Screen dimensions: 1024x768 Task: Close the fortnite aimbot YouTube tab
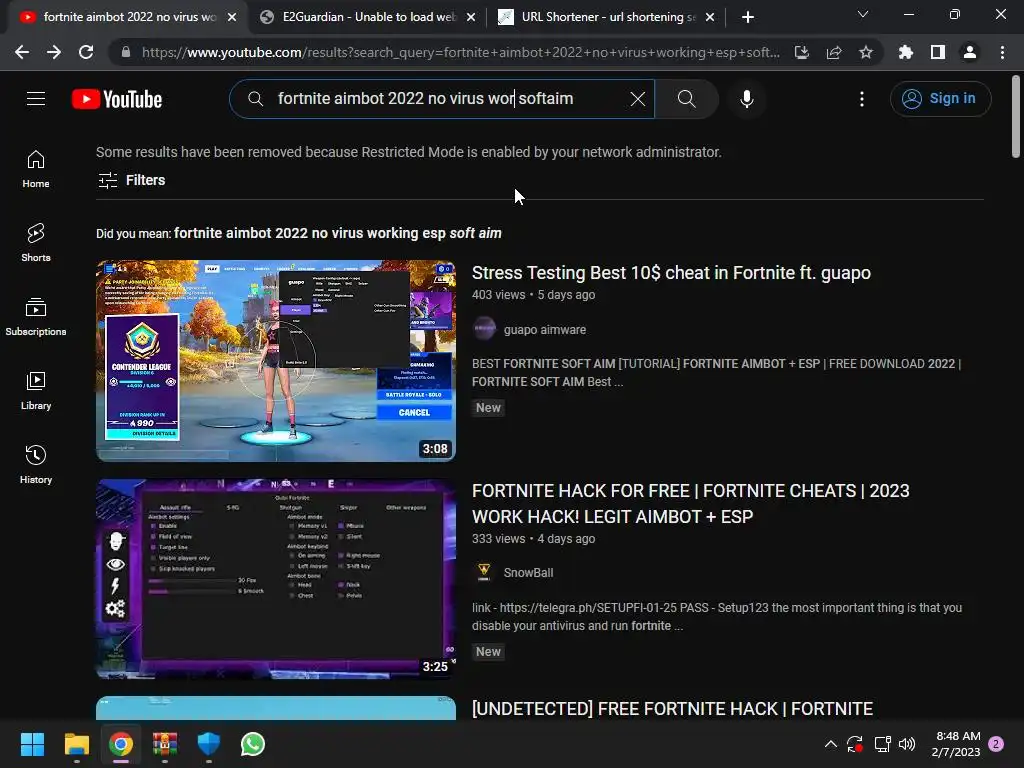click(x=232, y=17)
